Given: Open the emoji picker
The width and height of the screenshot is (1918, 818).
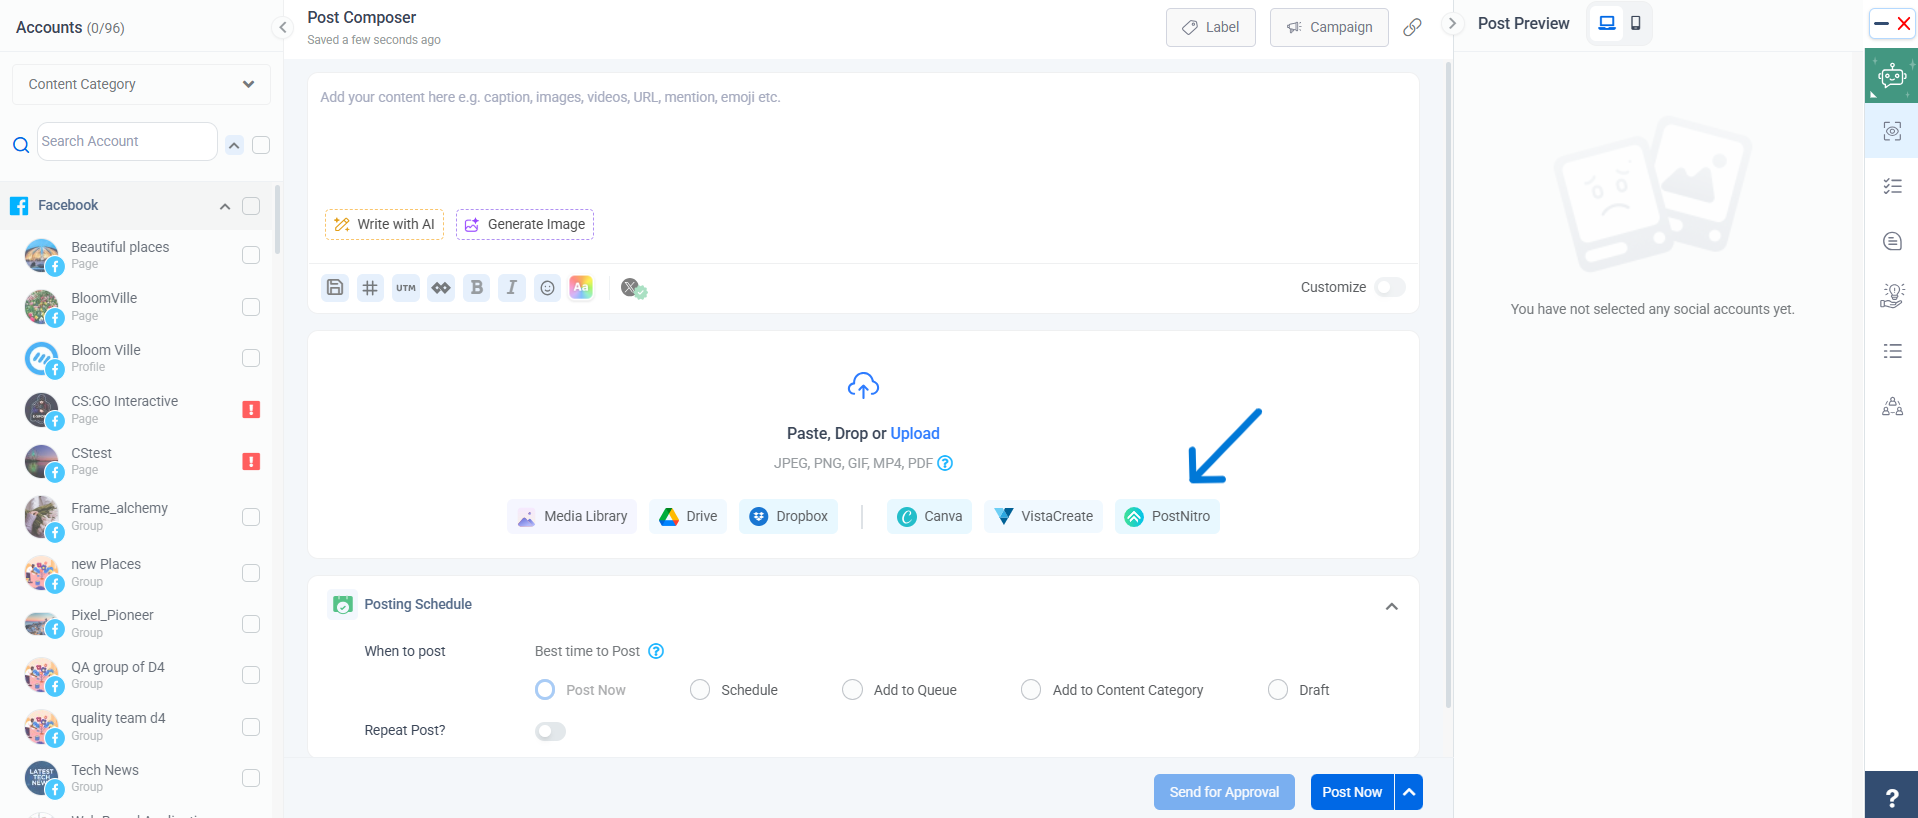Looking at the screenshot, I should (x=547, y=288).
